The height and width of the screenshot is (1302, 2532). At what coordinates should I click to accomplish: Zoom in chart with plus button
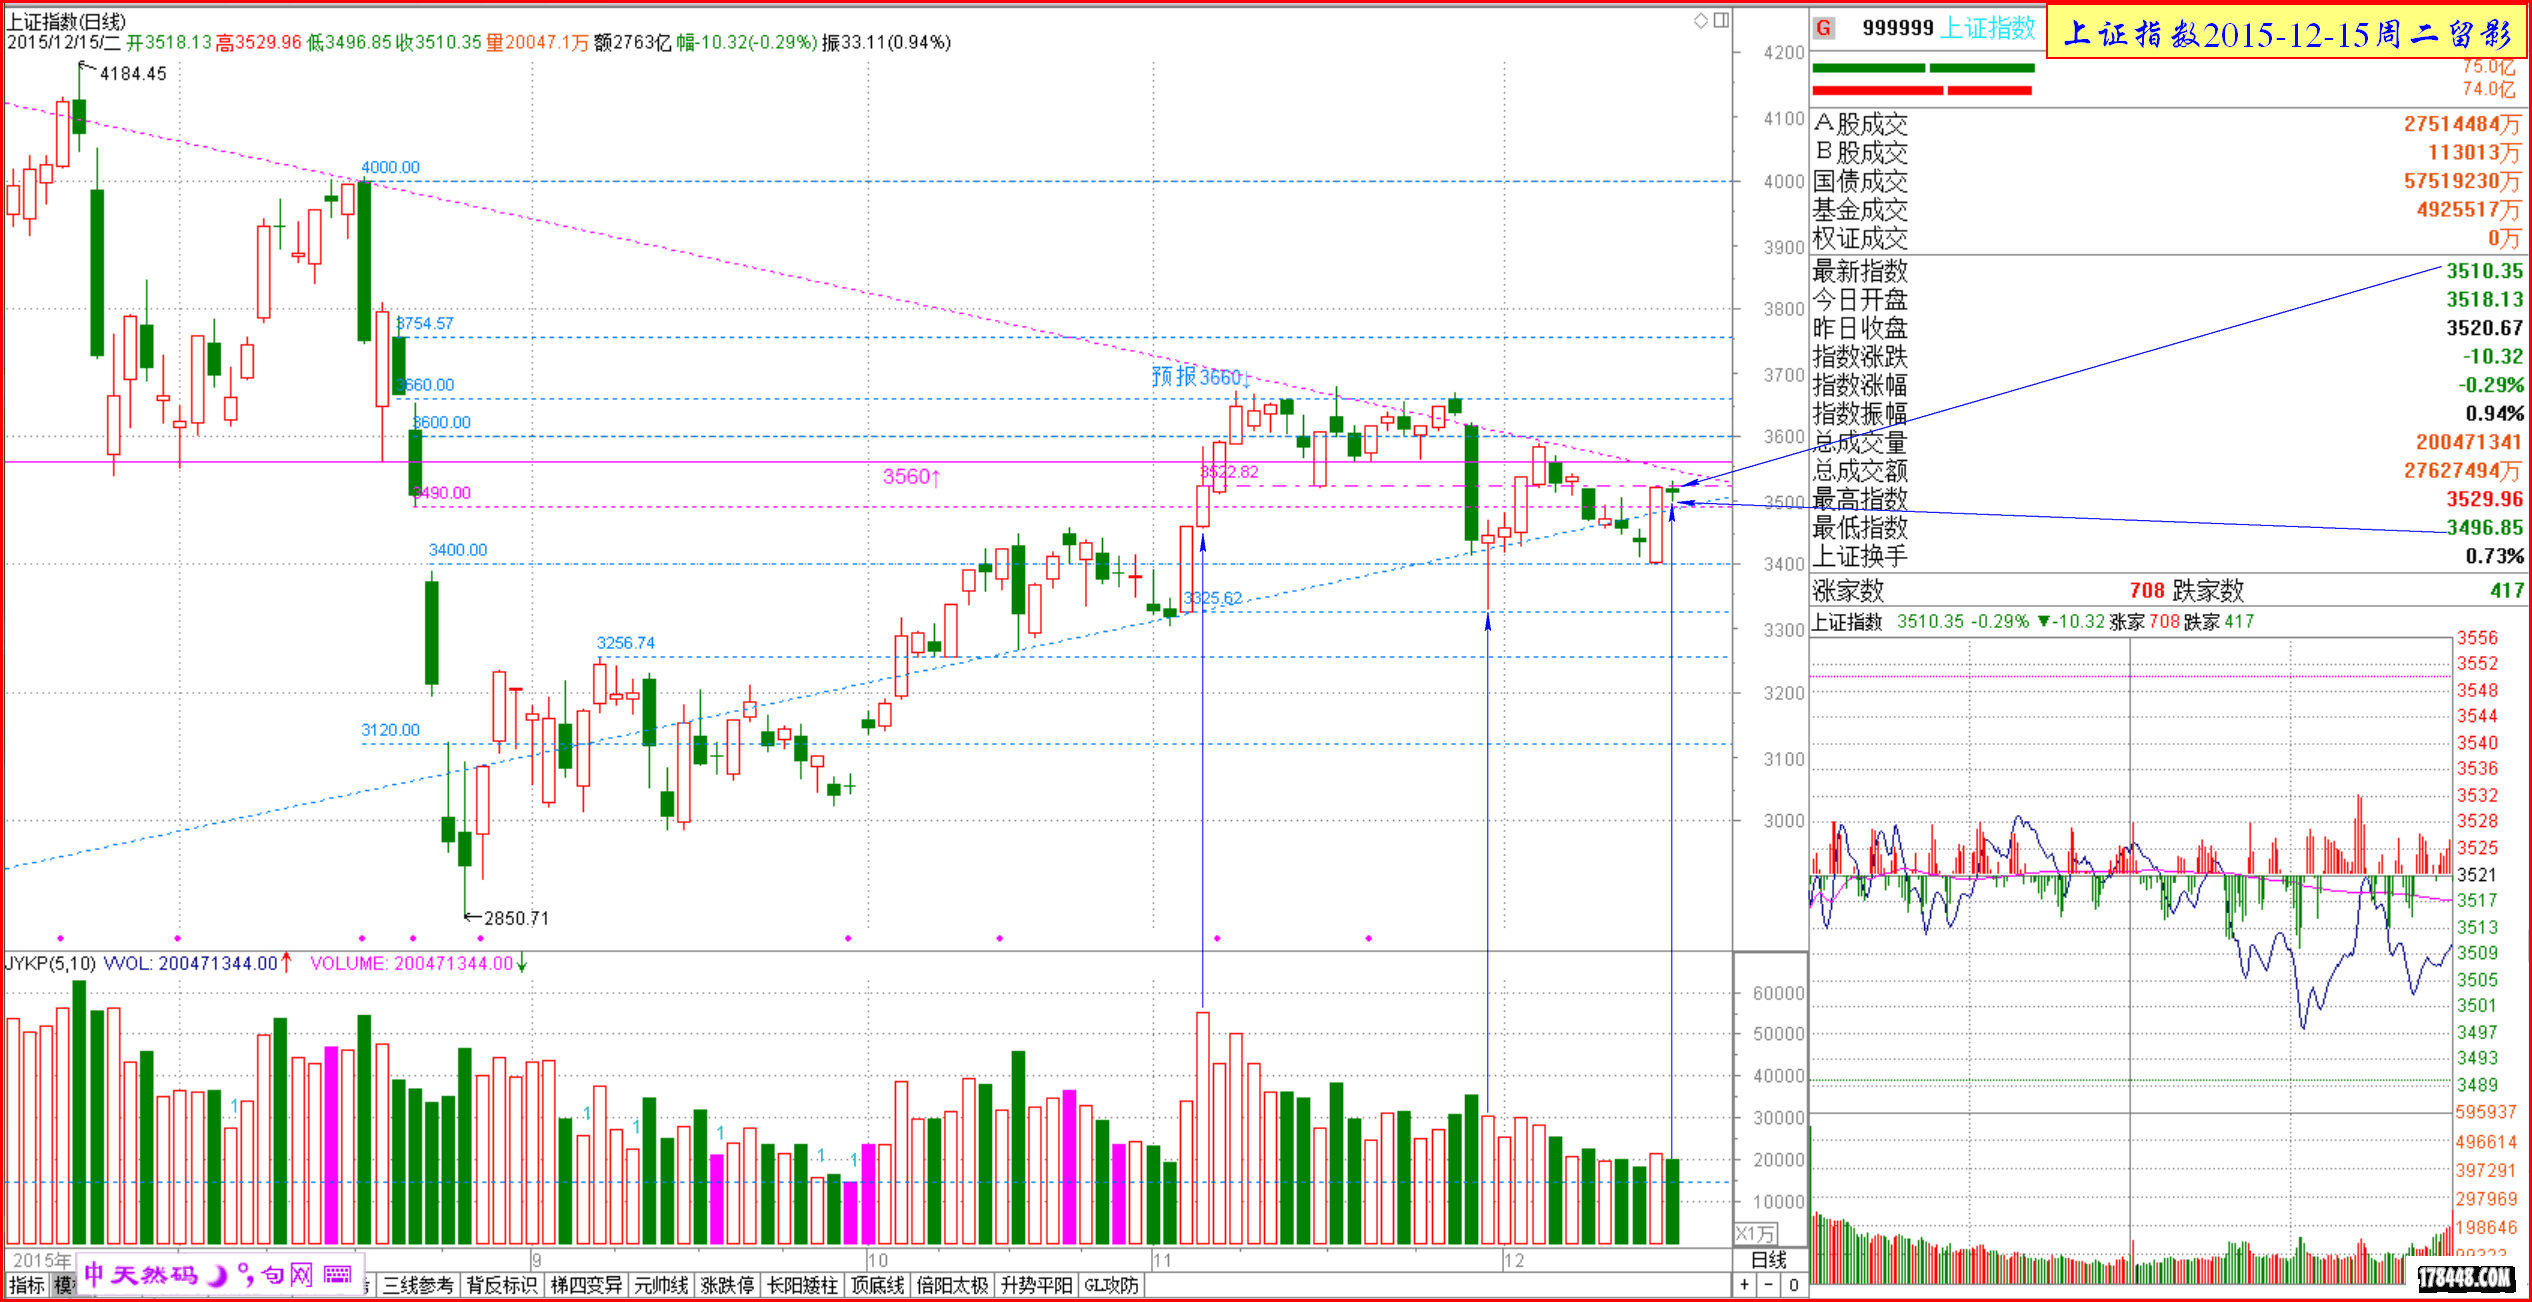click(1745, 1285)
